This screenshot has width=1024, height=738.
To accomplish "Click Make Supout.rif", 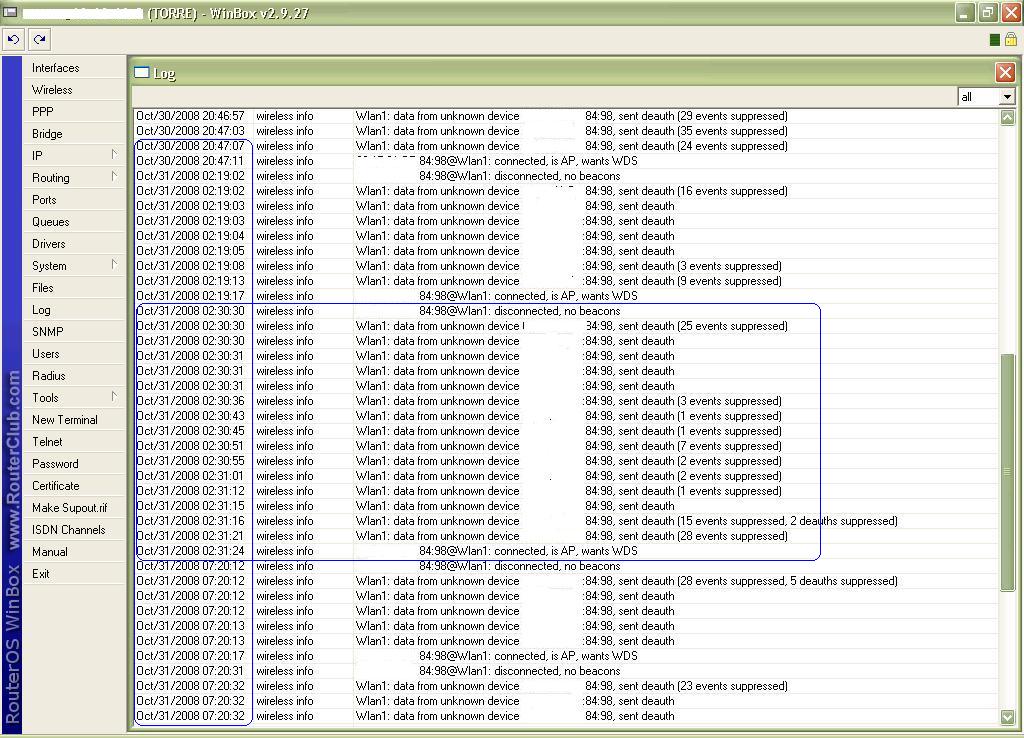I will 74,507.
